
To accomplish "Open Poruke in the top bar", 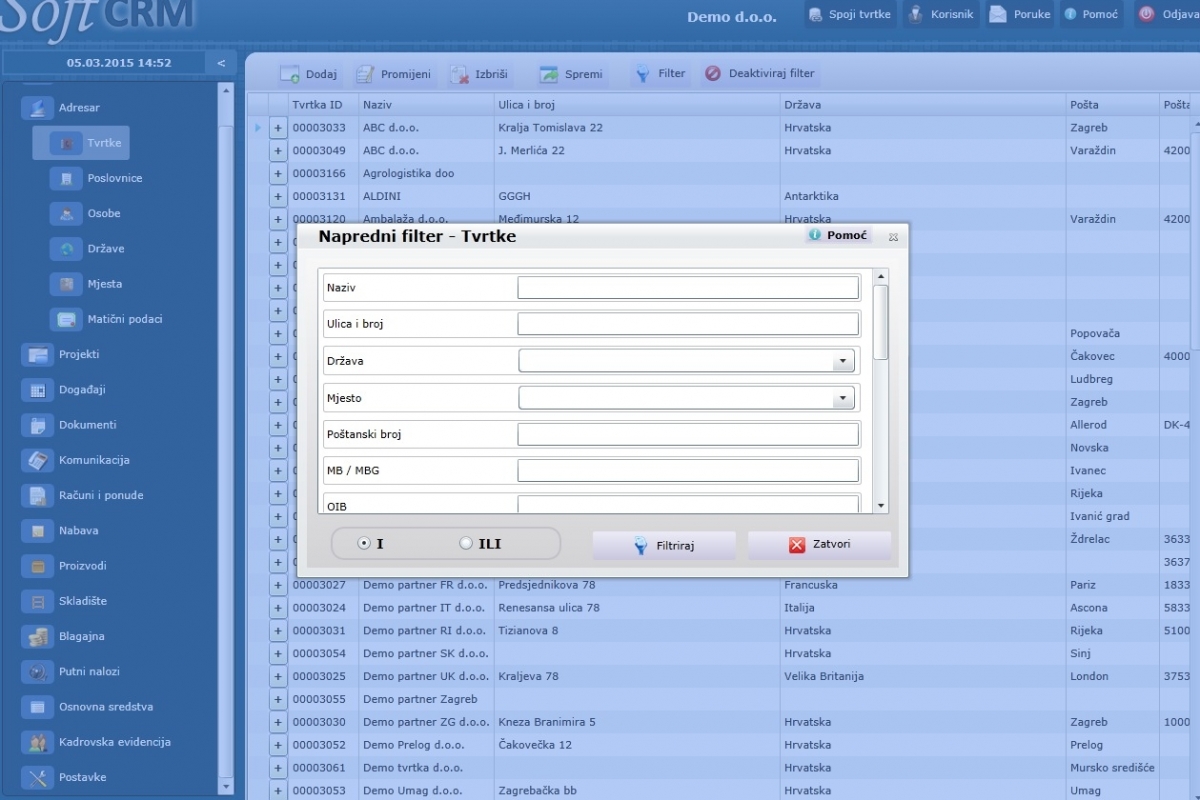I will (1020, 14).
